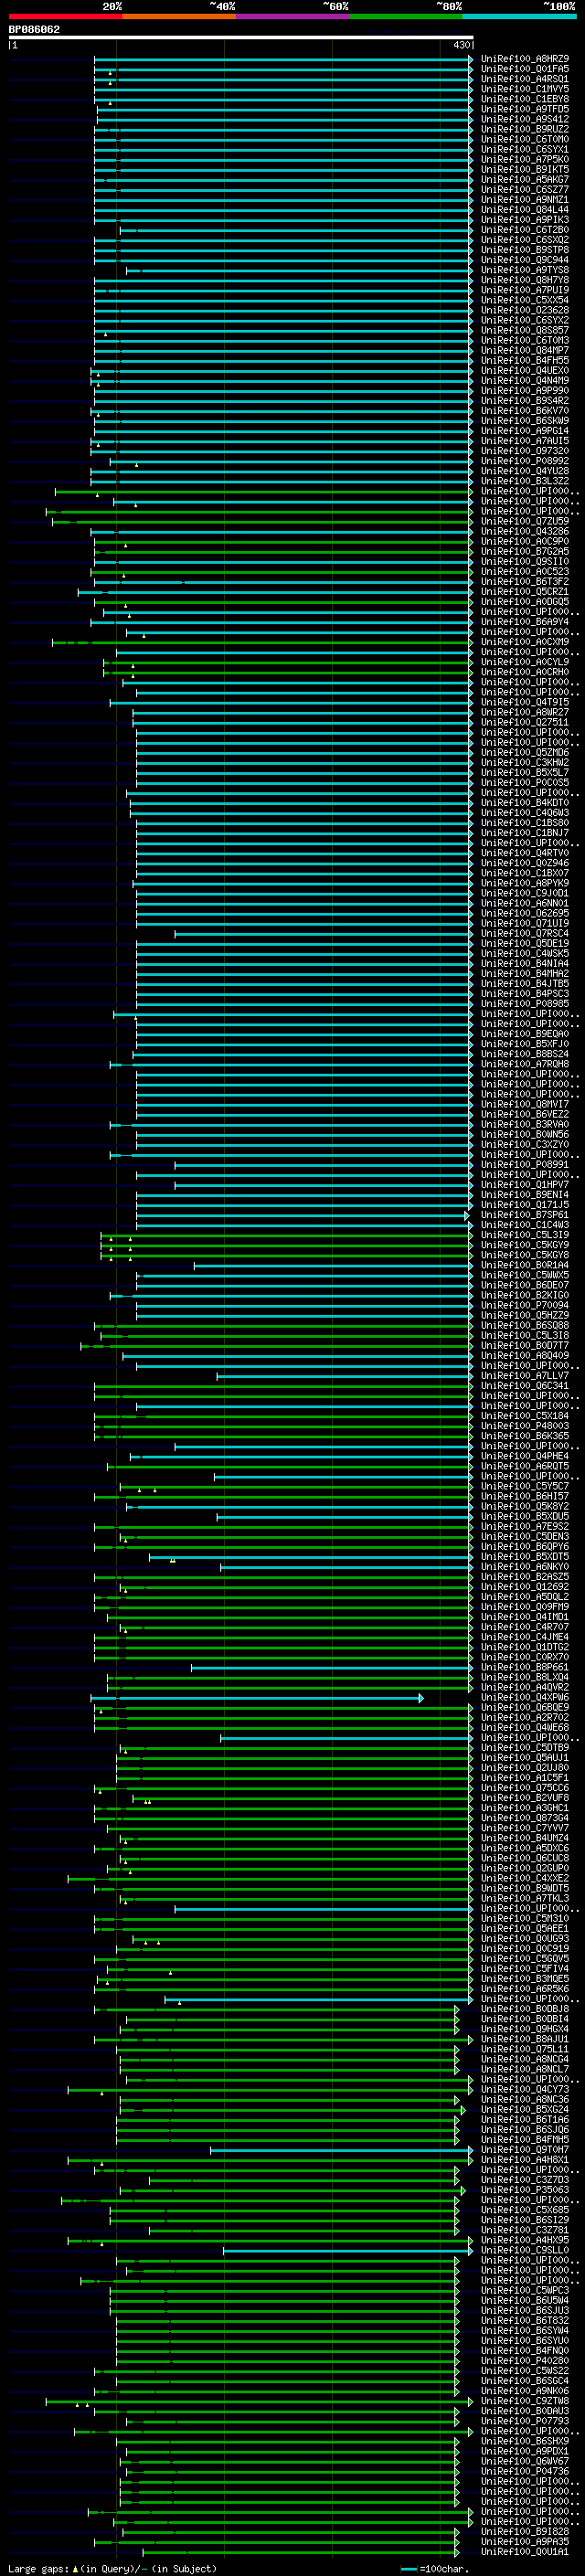This screenshot has width=585, height=2576.
Task: Click the UniRef100_P04736 label
Action: 525,2473
